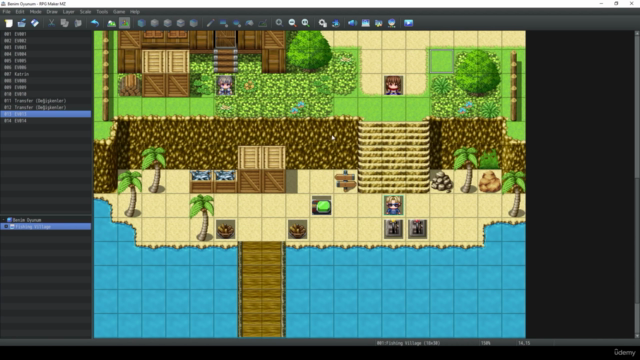Click the Paste icon in toolbar
Image resolution: width=640 pixels, height=360 pixels.
[x=78, y=23]
